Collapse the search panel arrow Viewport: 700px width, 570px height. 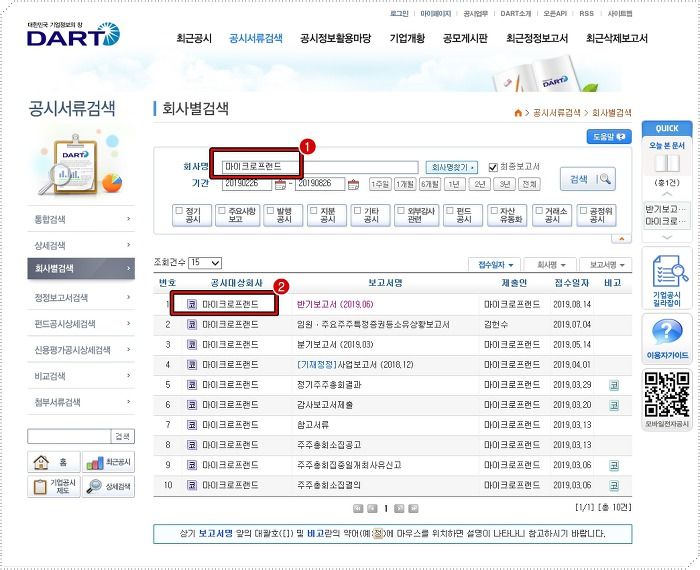click(621, 239)
